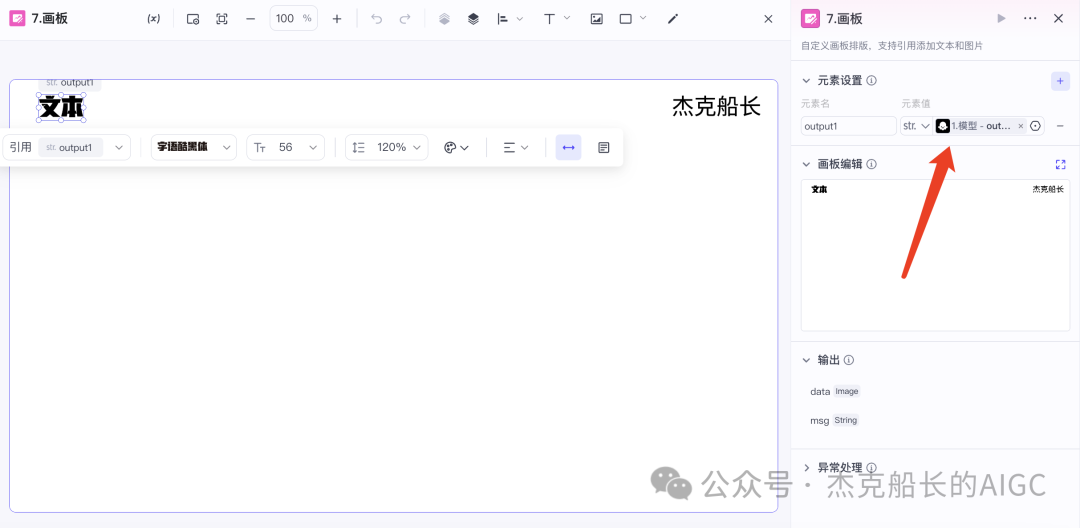Open the shape tool dropdown

click(x=633, y=19)
